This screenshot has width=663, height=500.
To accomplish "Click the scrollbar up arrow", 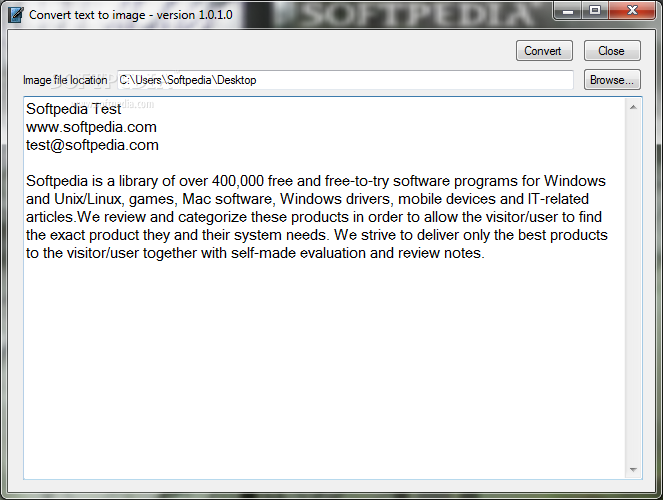I will click(x=633, y=107).
